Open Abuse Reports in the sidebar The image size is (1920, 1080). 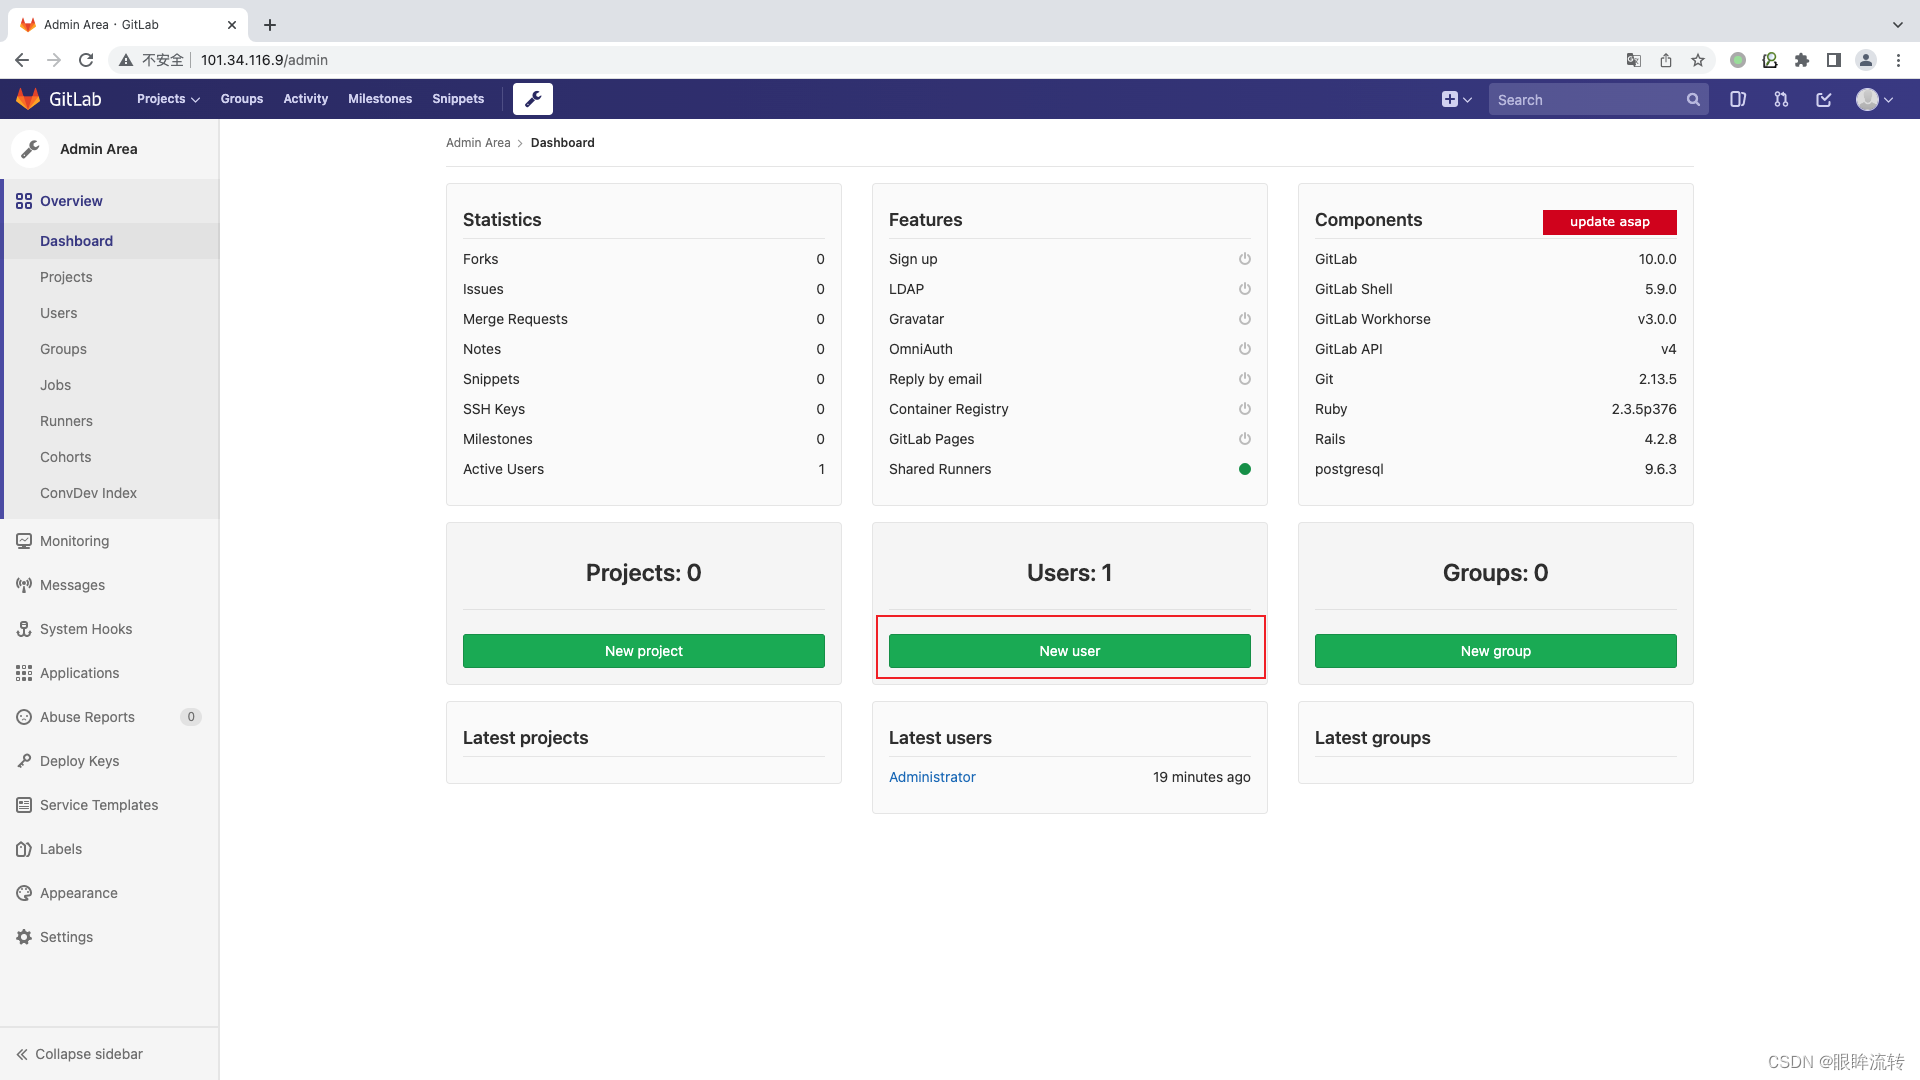[x=110, y=717]
